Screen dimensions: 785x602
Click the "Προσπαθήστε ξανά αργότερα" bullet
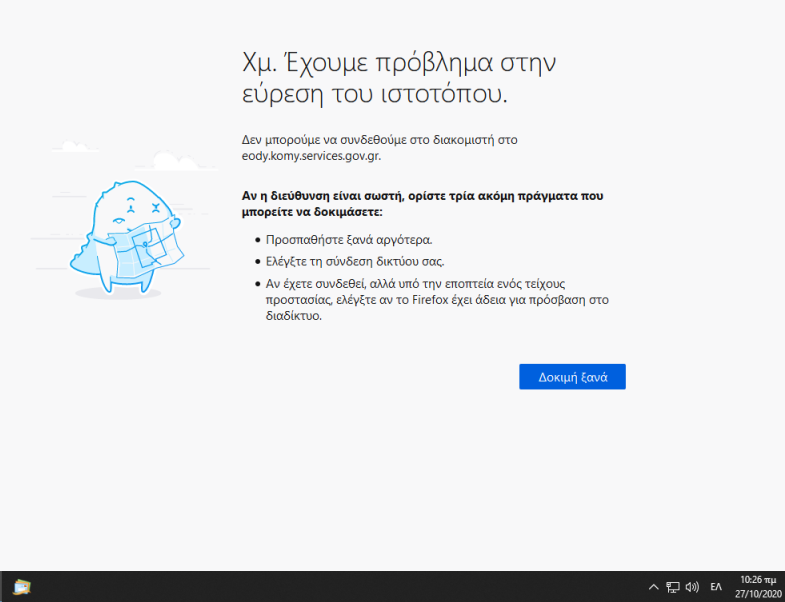[x=348, y=240]
